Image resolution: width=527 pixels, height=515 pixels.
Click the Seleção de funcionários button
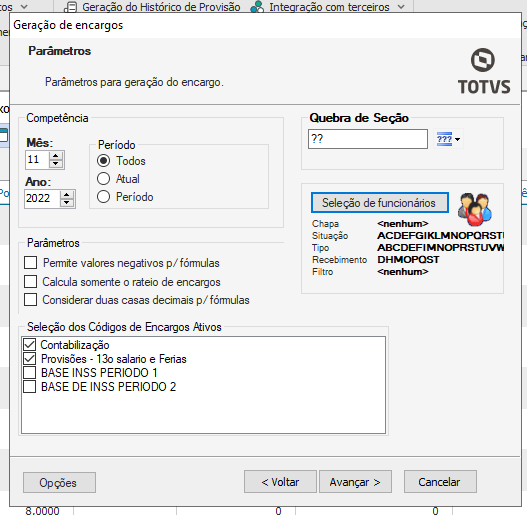coord(380,203)
